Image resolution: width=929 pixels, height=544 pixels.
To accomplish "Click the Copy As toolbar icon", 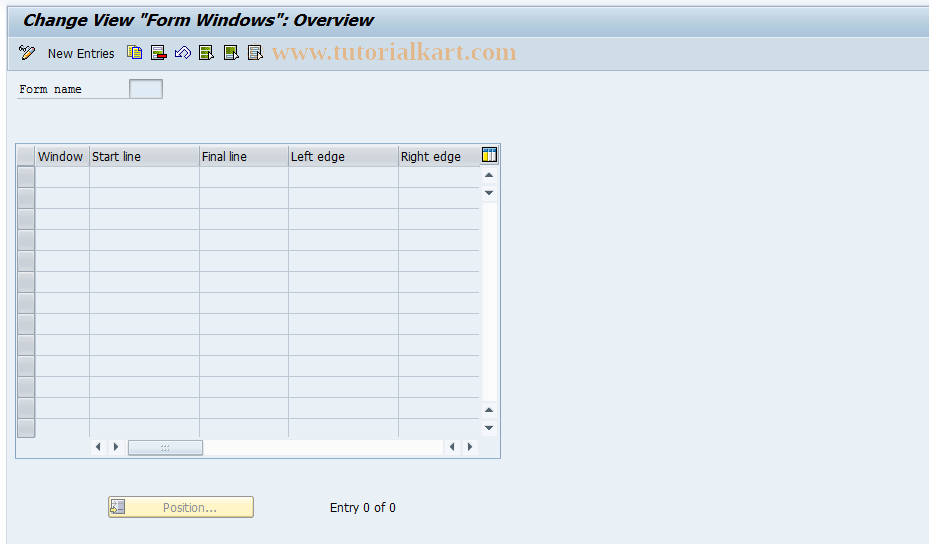I will point(134,53).
